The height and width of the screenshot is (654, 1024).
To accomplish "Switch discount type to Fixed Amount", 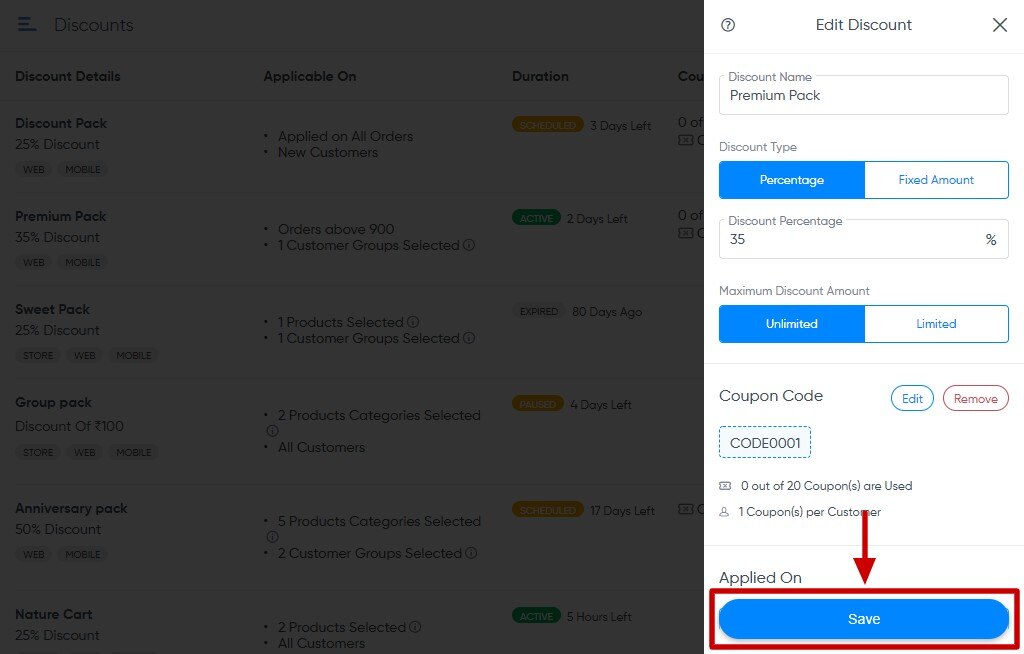I will click(x=936, y=180).
